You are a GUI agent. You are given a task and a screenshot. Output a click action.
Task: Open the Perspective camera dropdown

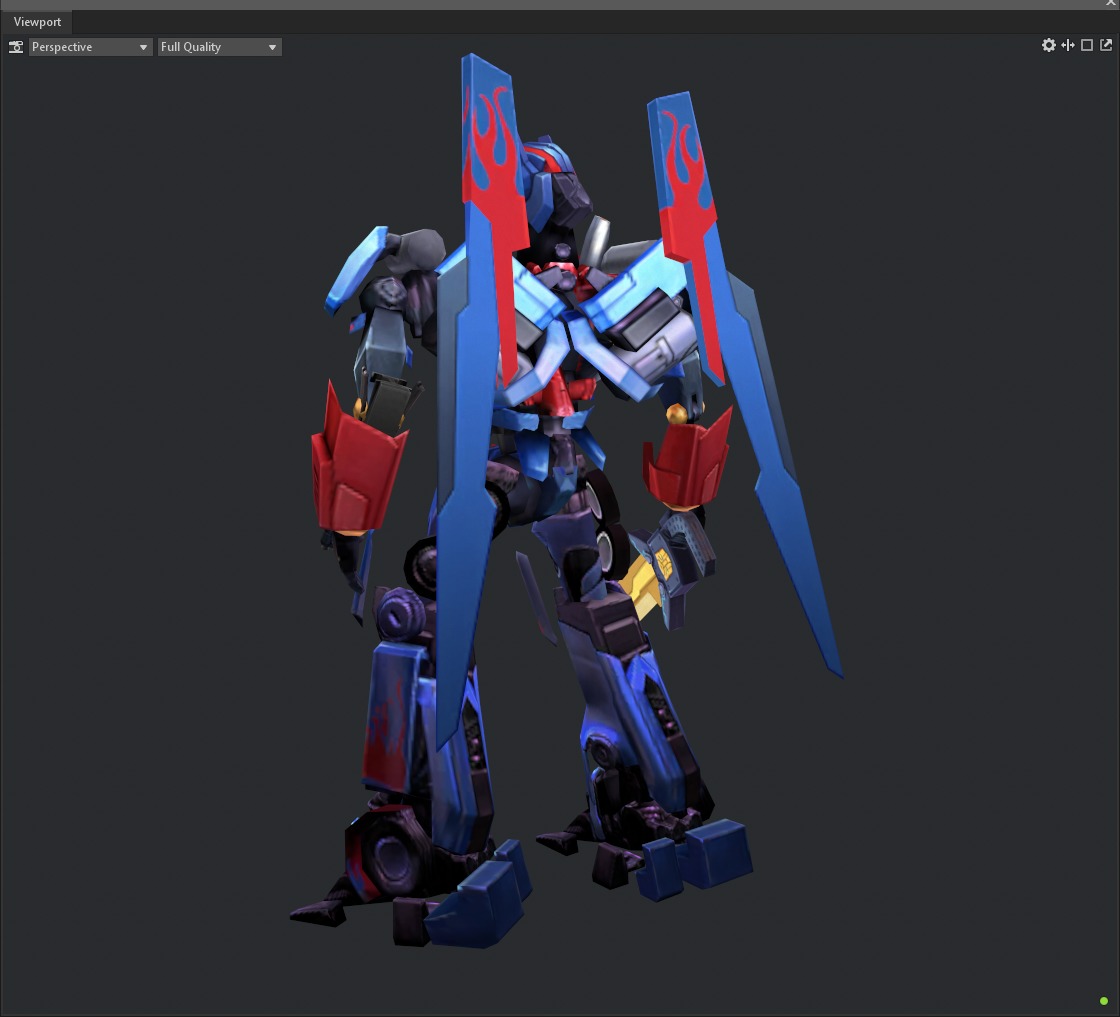click(91, 47)
